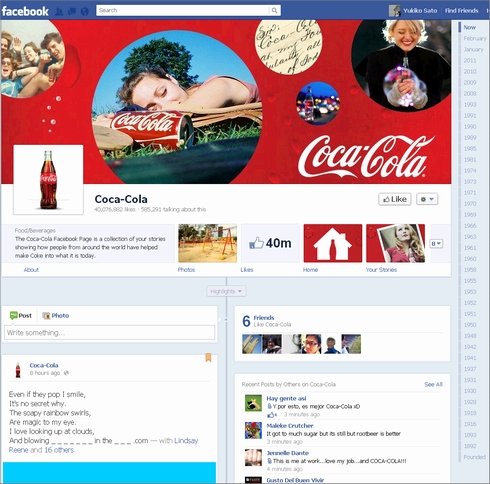490x484 pixels.
Task: Open Coca-Cola post author link
Action: click(x=44, y=365)
